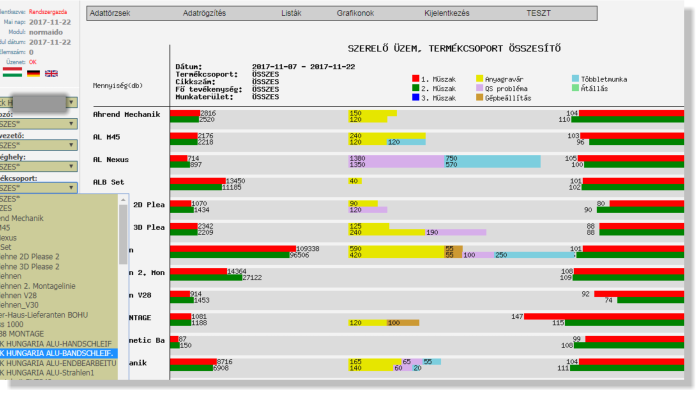Click the light blue Többletmunka legend square
This screenshot has width=700, height=395.
[x=575, y=79]
